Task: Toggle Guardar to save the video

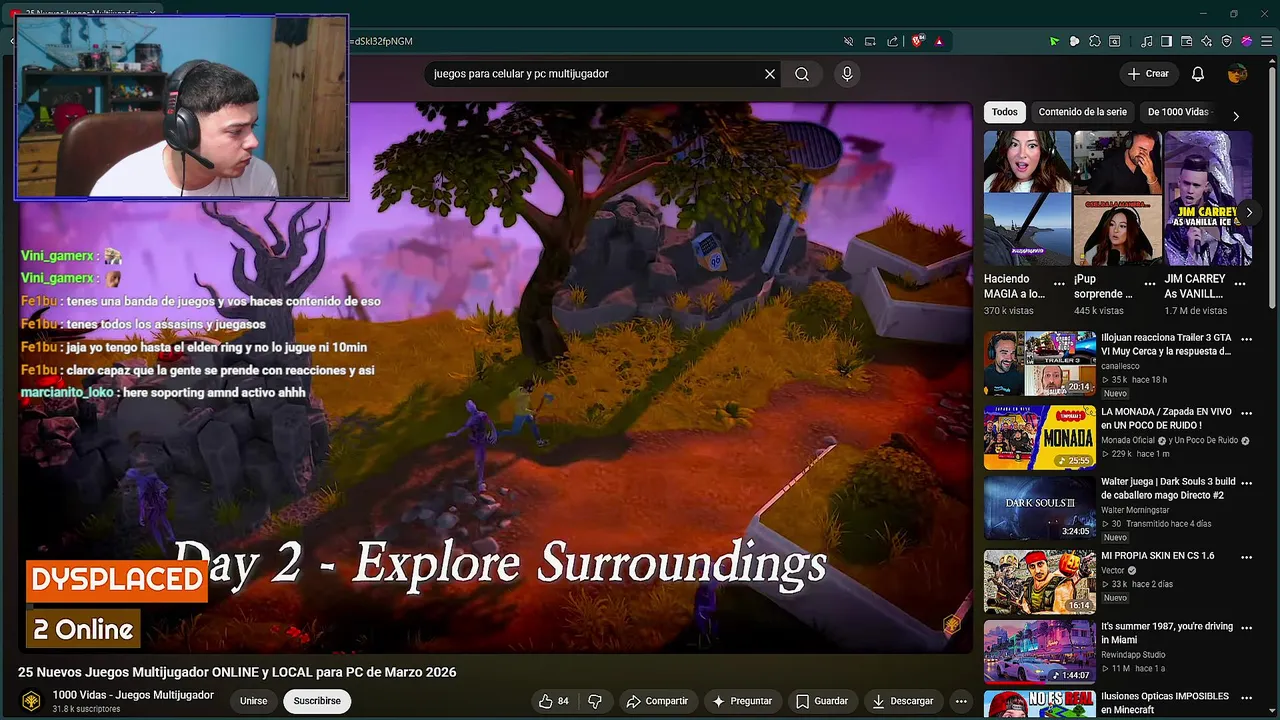Action: click(822, 701)
